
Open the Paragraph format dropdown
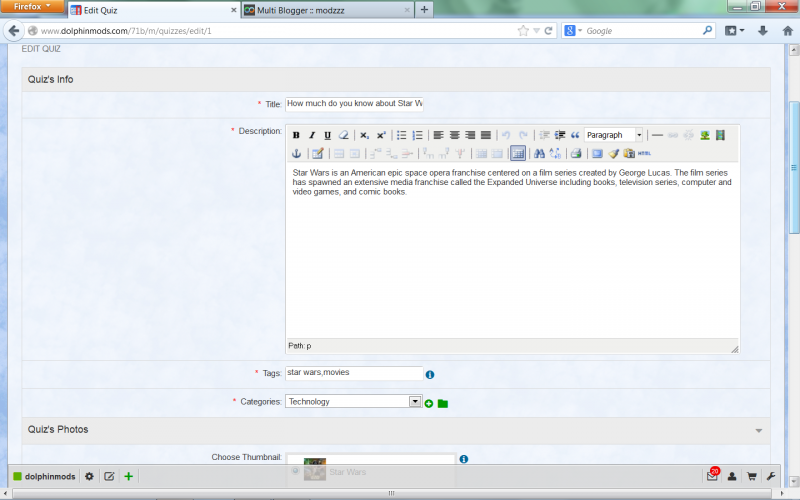[x=613, y=135]
